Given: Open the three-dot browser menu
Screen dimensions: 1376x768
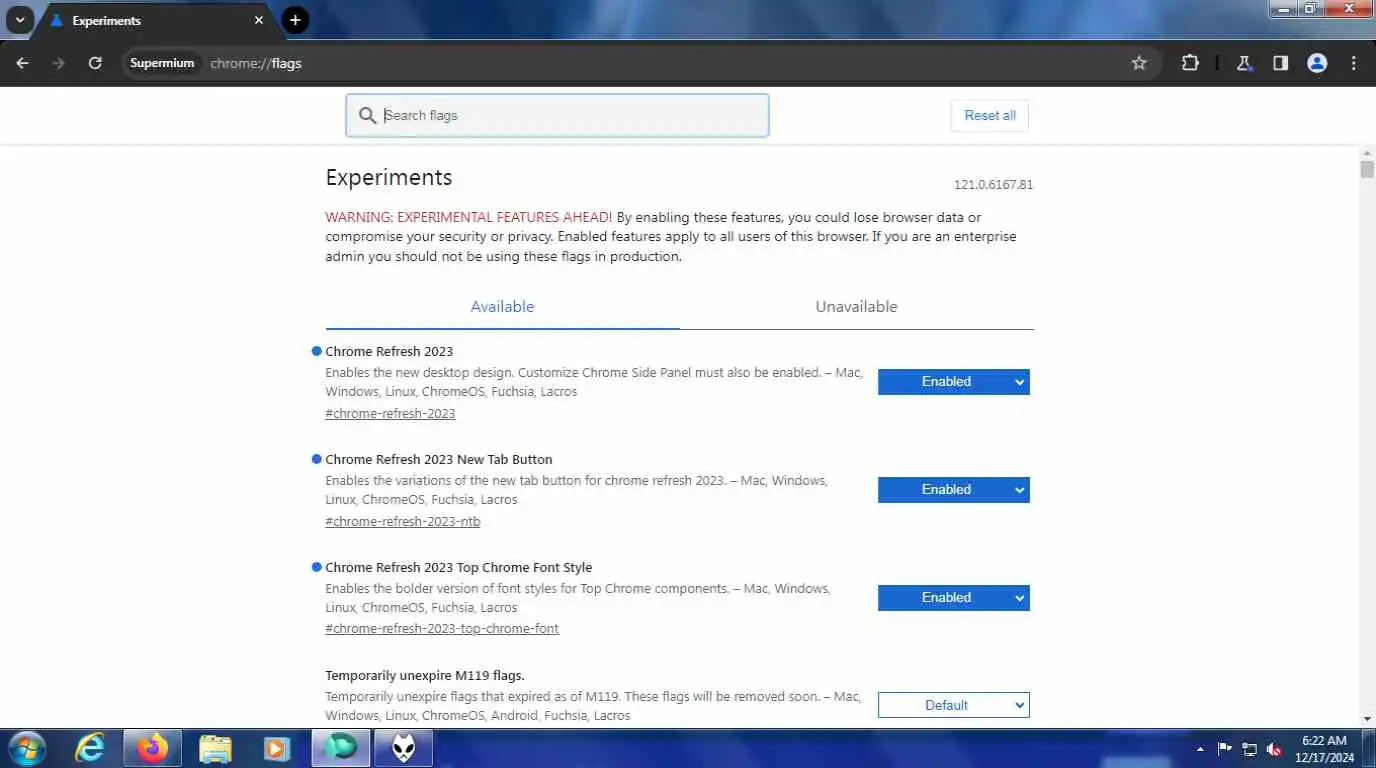Looking at the screenshot, I should click(1354, 63).
